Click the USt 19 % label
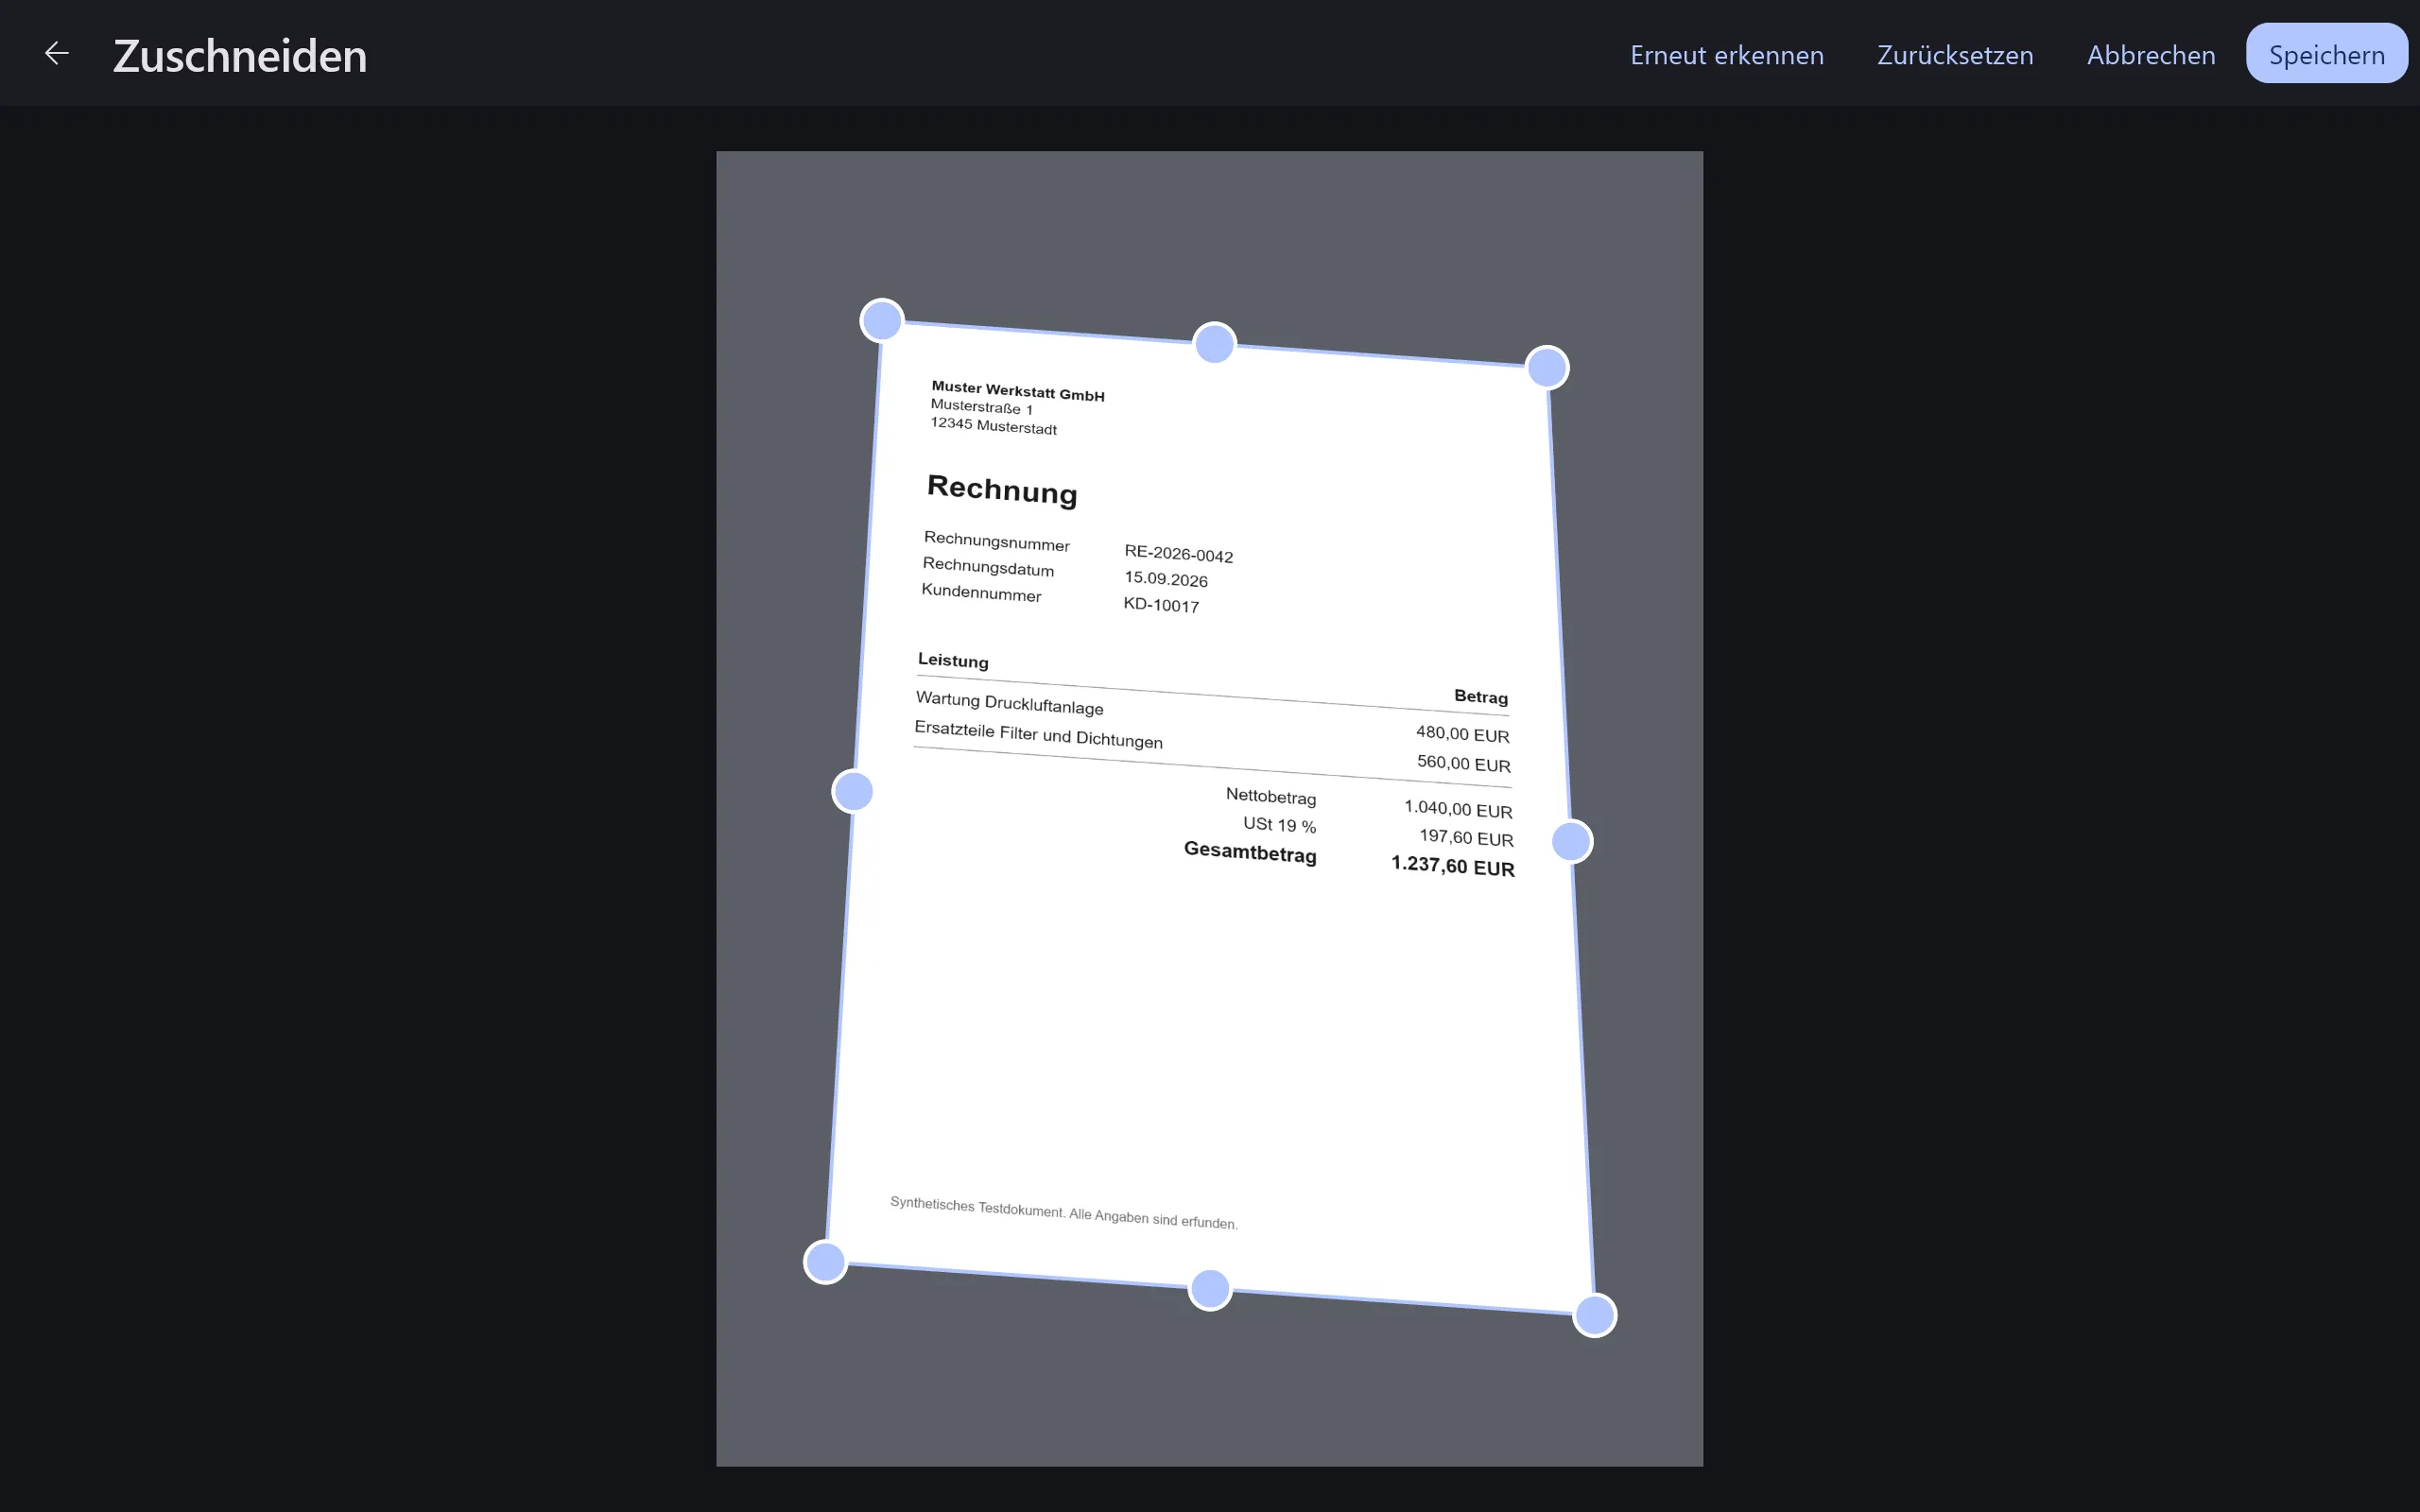Screen dimensions: 2420x1512 (x=1280, y=824)
